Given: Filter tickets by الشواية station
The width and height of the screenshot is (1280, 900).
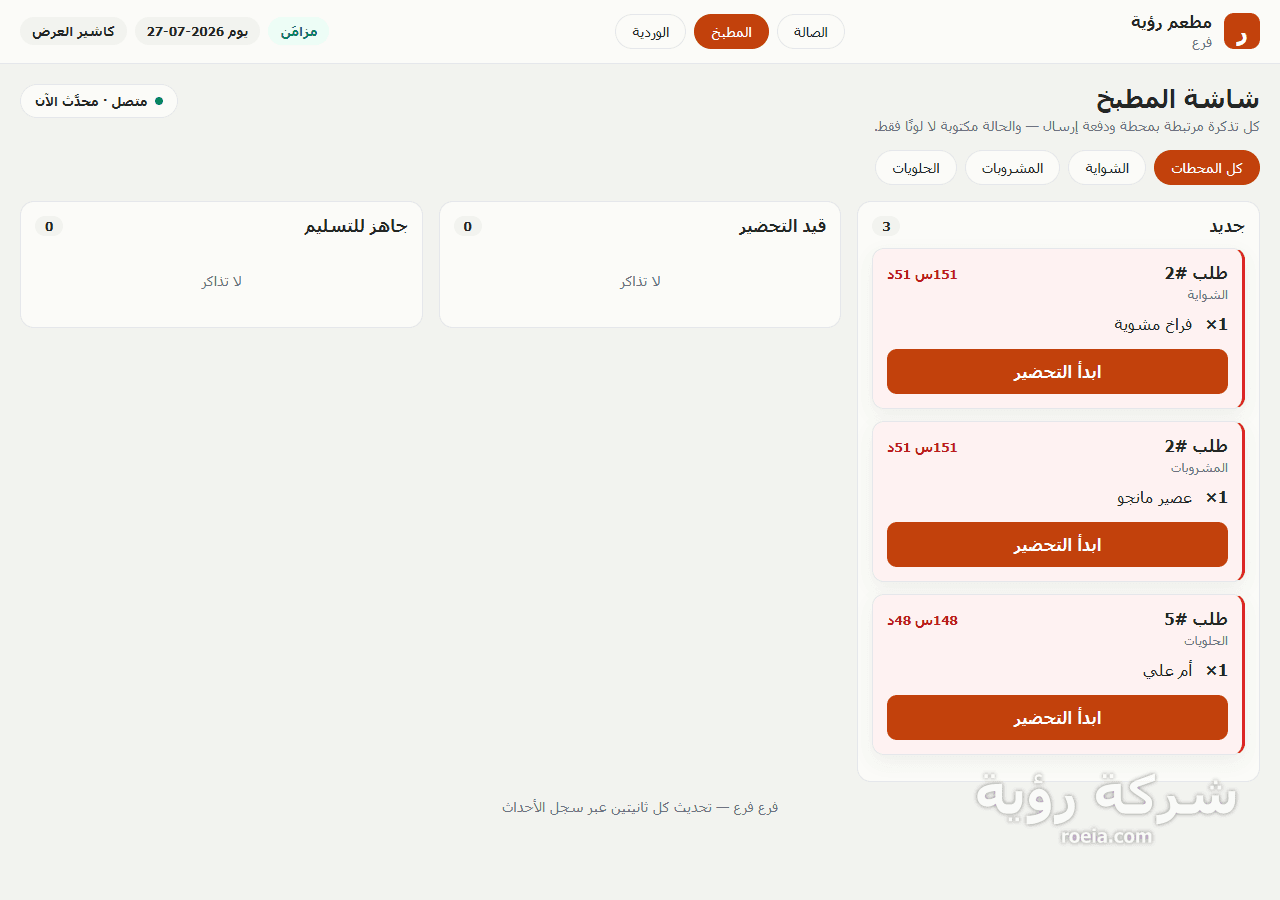Looking at the screenshot, I should [1107, 168].
